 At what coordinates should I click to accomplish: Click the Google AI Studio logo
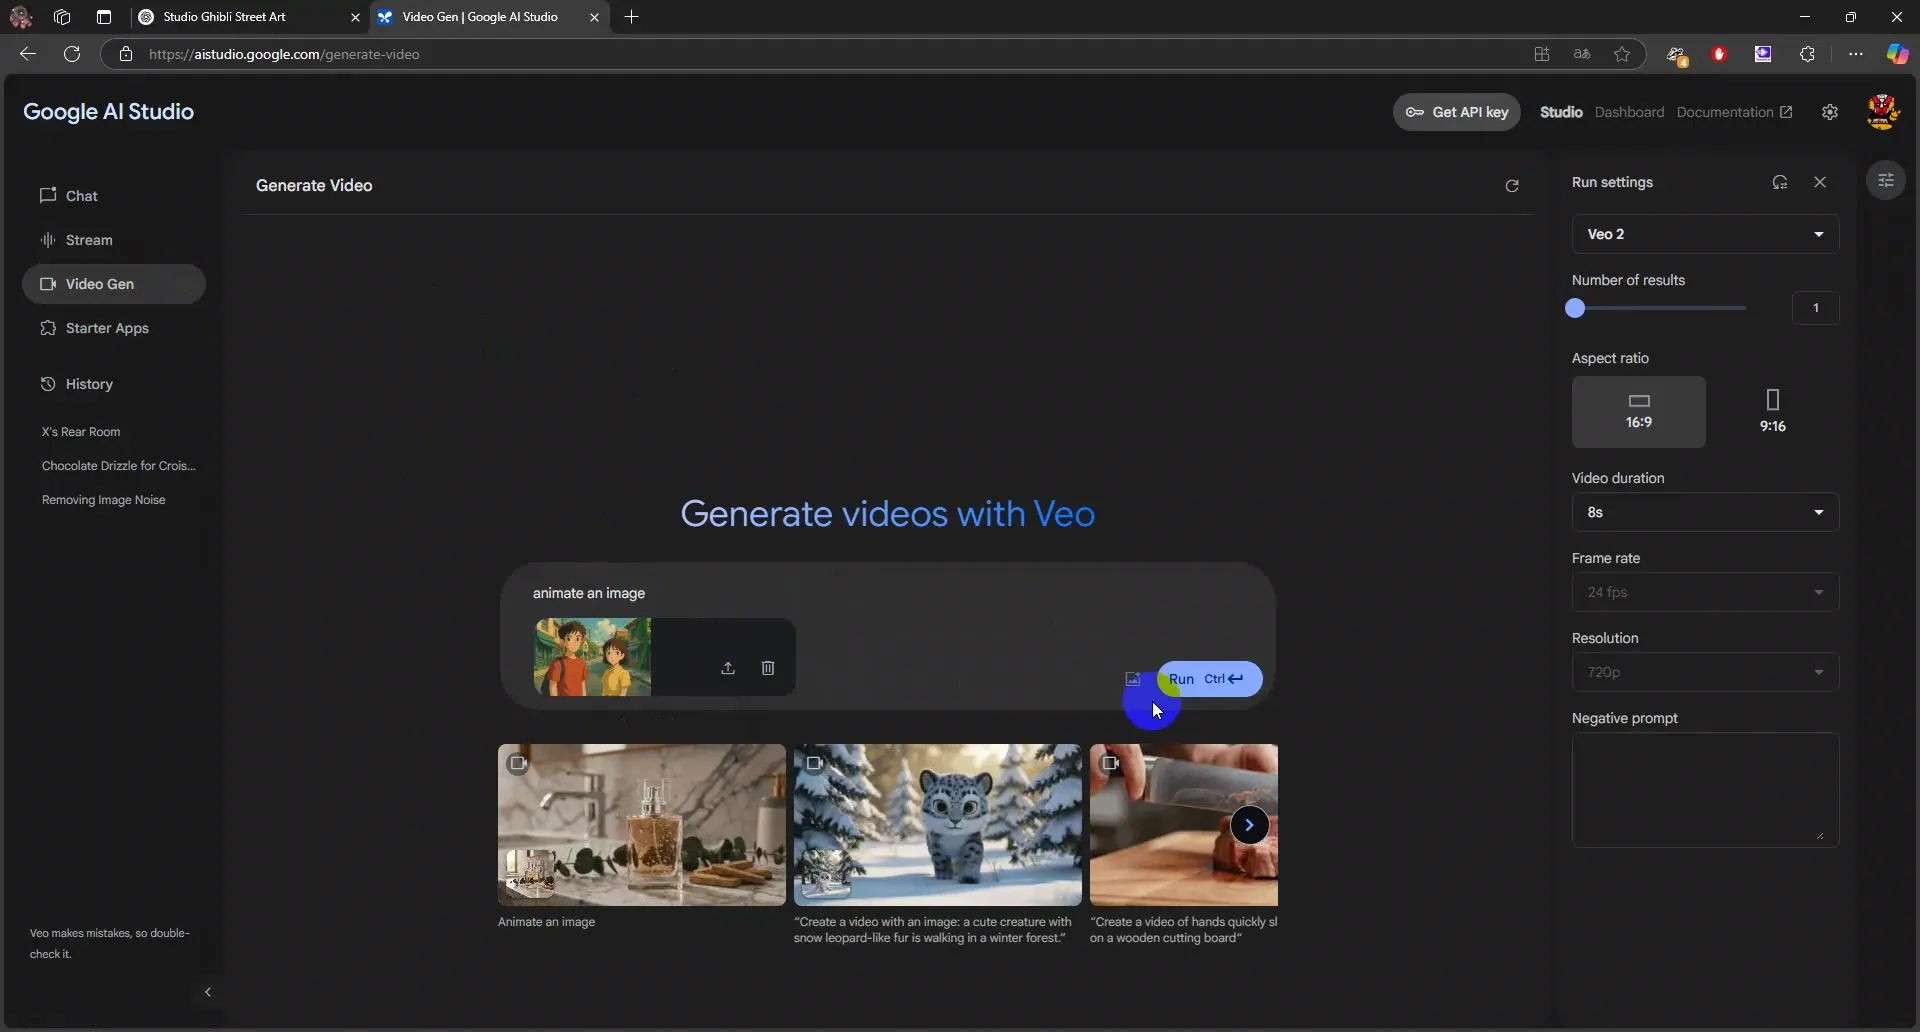pyautogui.click(x=109, y=112)
